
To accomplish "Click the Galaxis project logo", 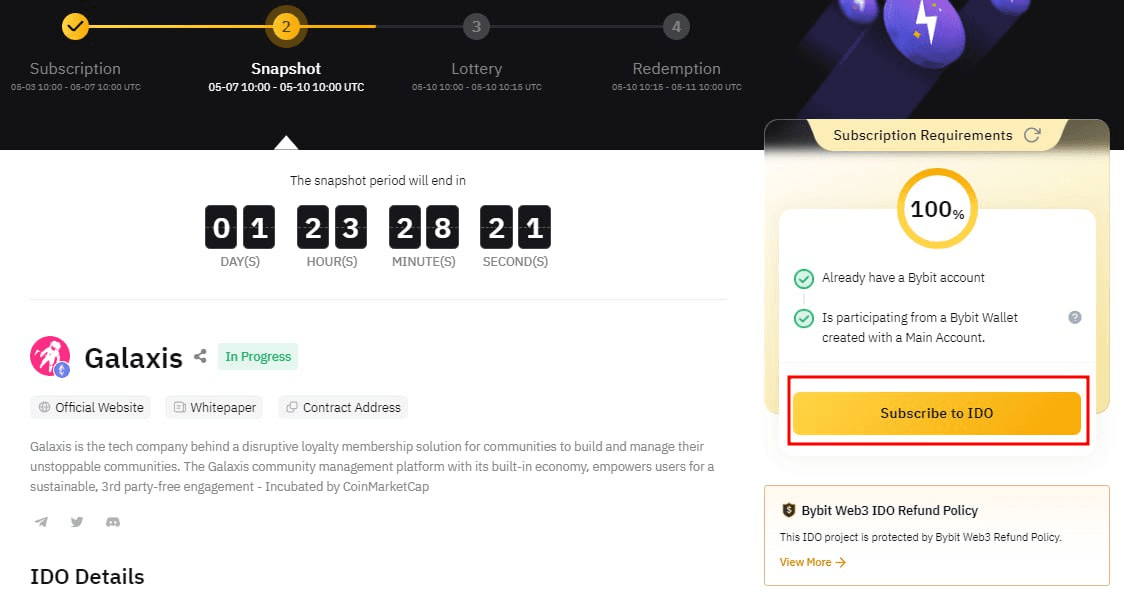I will click(50, 356).
